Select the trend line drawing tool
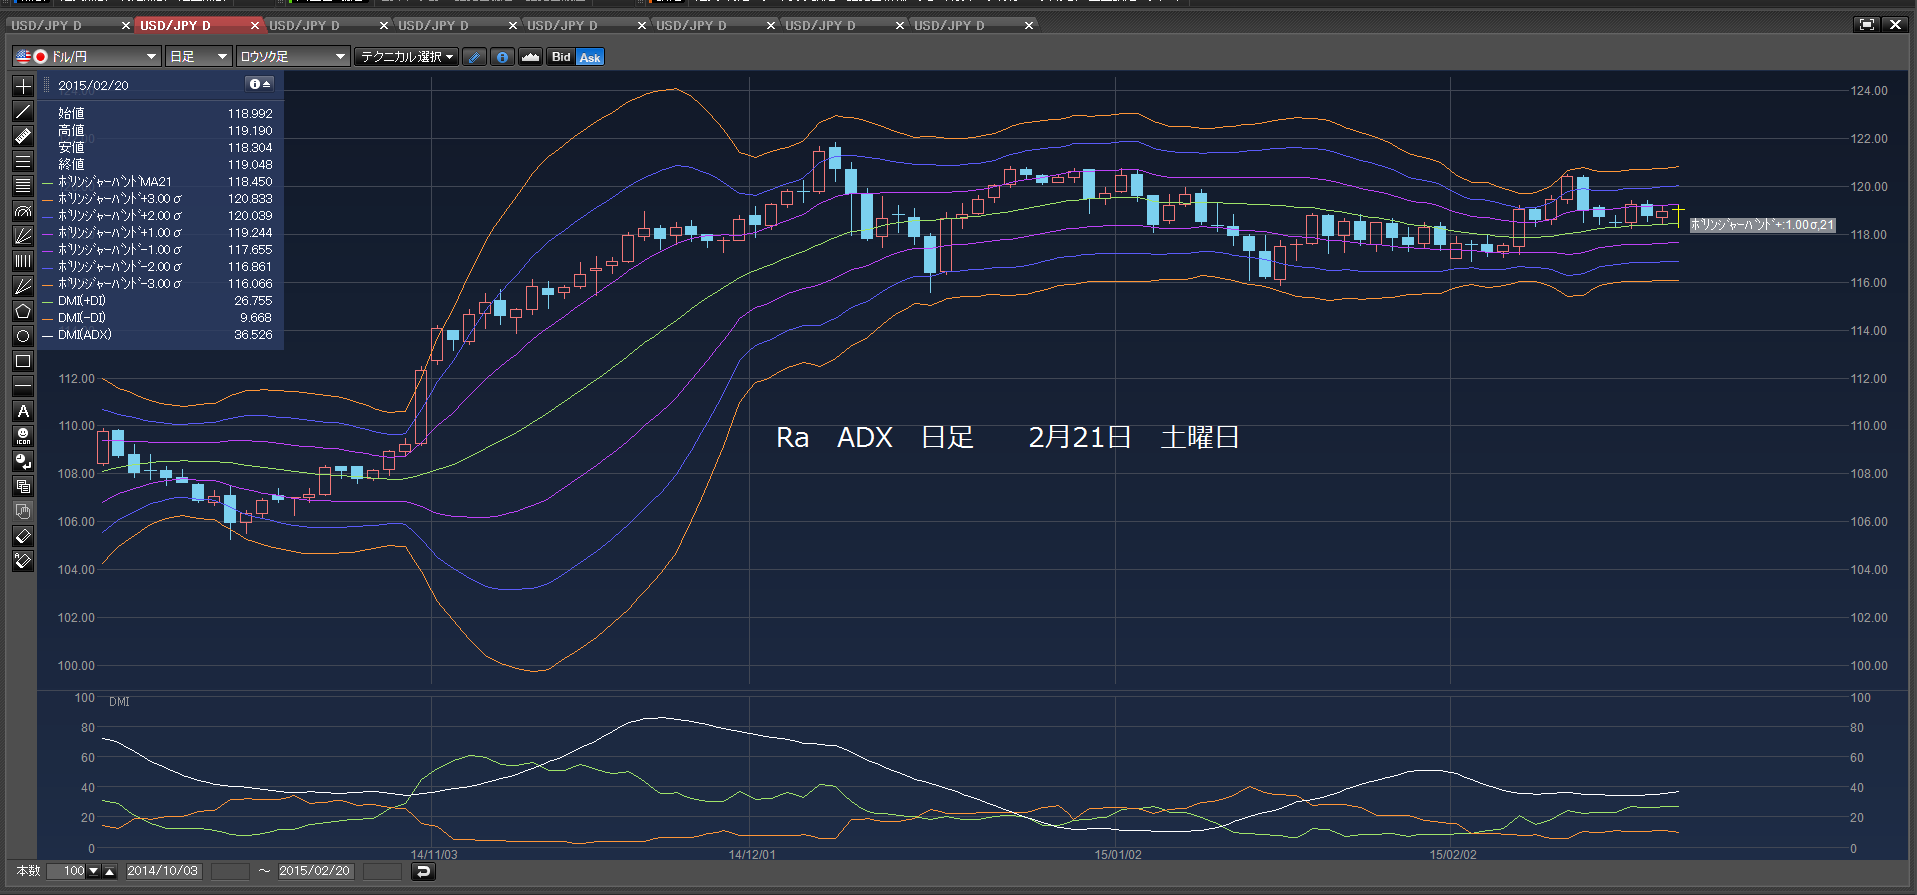 (23, 111)
